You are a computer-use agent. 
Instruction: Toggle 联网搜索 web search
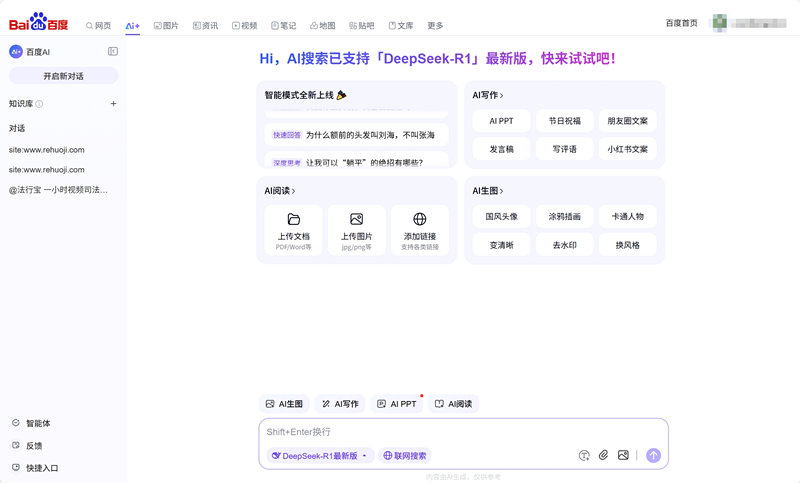[x=405, y=455]
